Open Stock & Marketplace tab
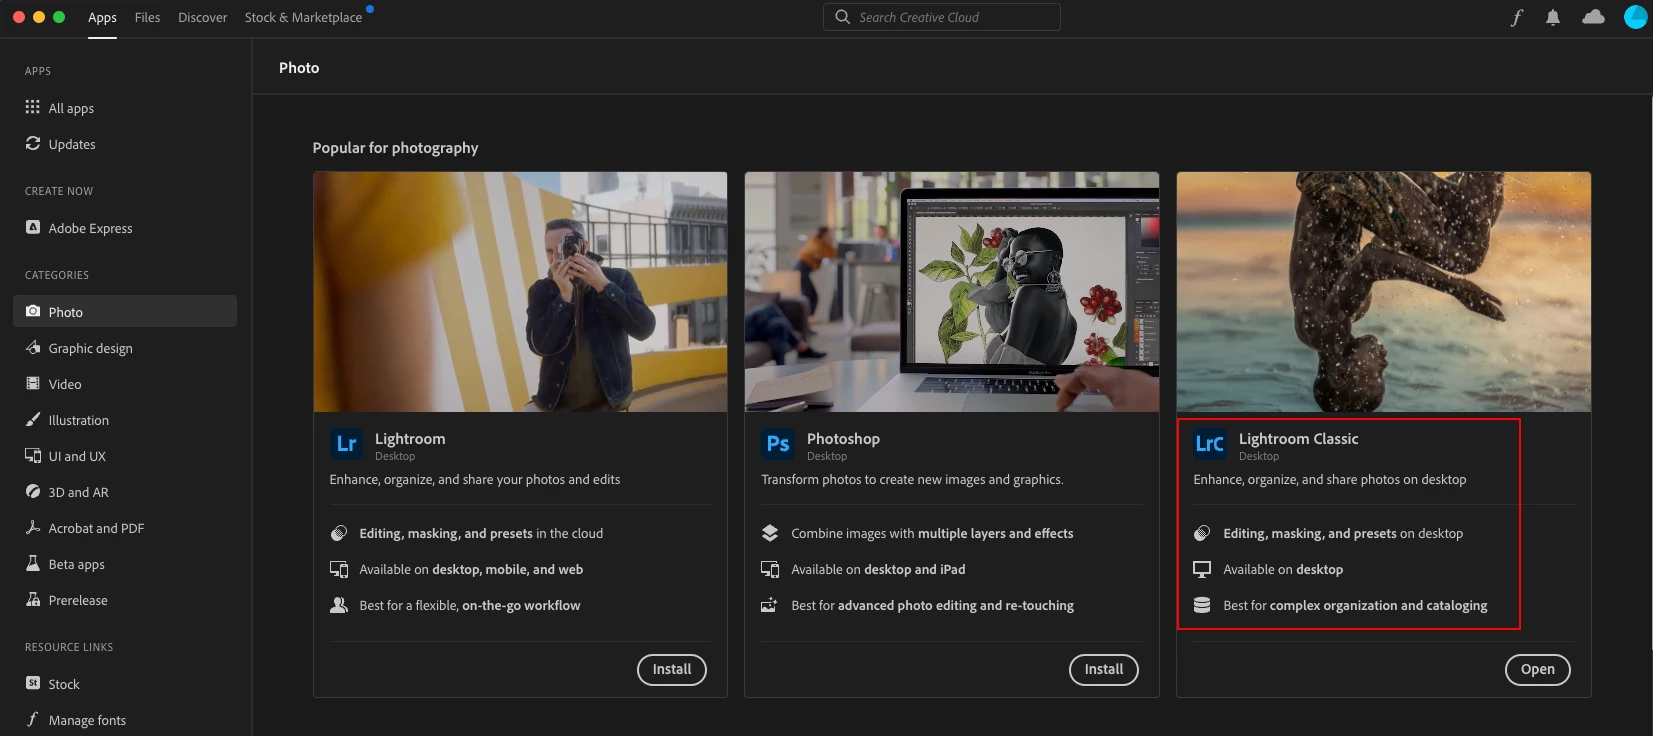This screenshot has width=1653, height=736. click(x=303, y=17)
